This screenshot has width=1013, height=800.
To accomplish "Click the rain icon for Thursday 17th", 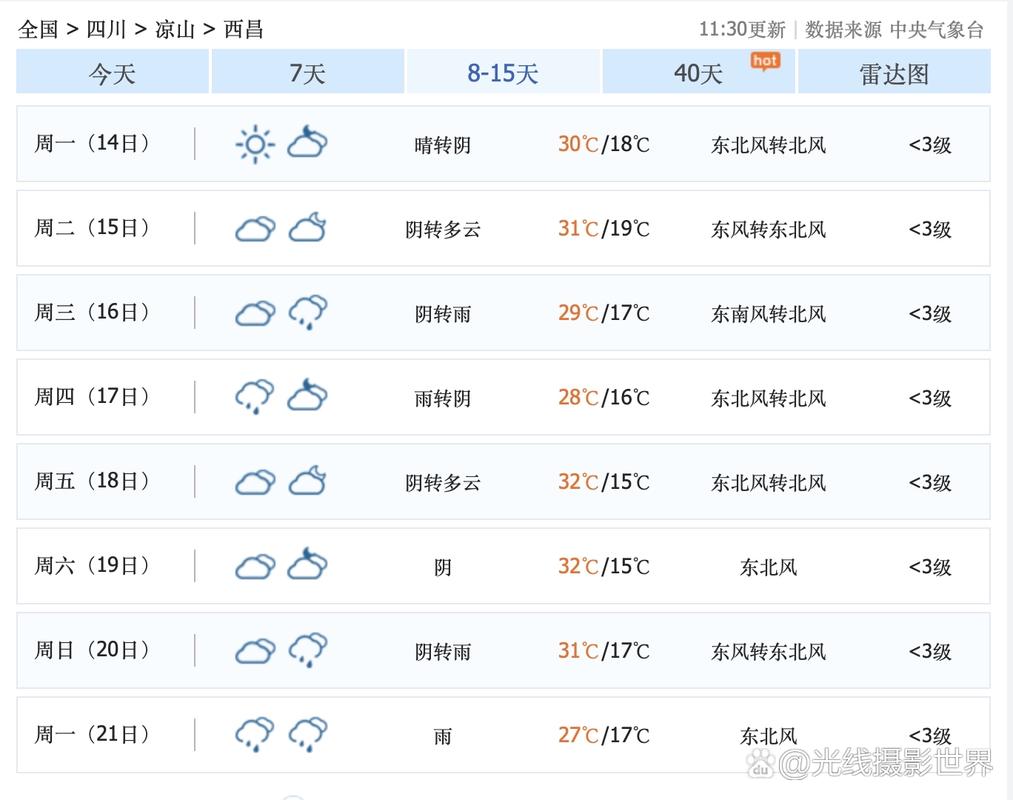I will (253, 396).
